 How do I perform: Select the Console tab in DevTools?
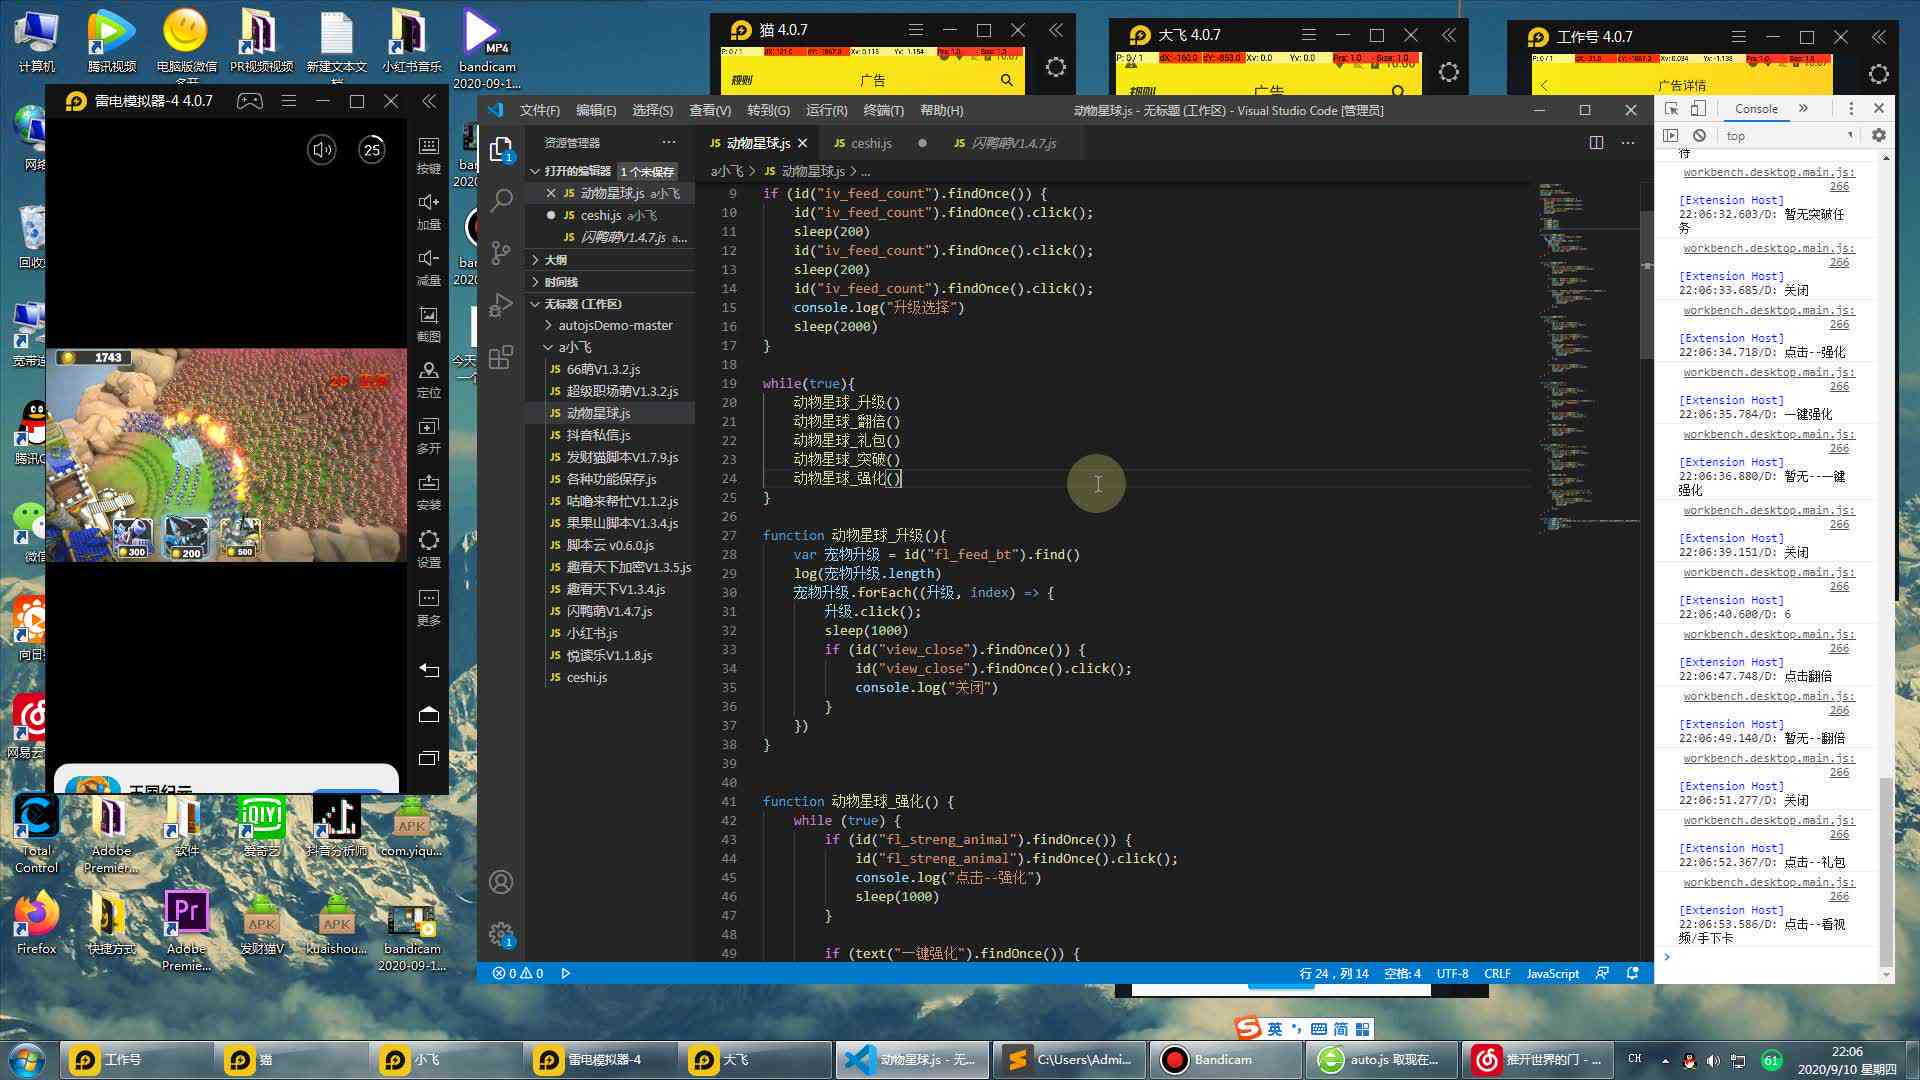[1756, 108]
